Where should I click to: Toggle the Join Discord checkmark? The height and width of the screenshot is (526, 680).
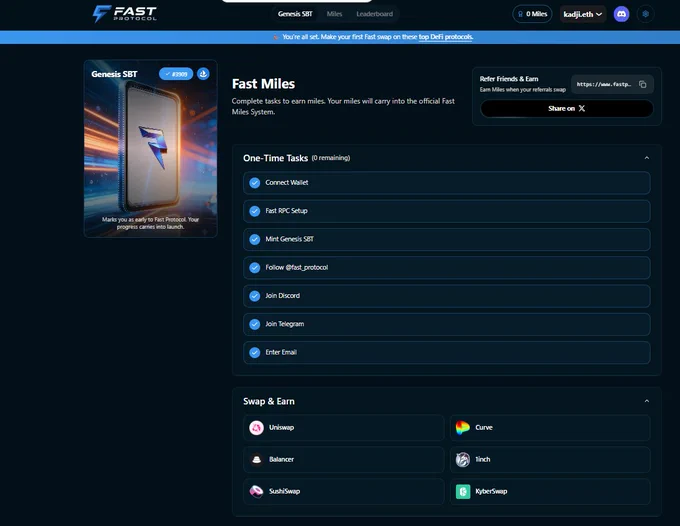point(255,296)
